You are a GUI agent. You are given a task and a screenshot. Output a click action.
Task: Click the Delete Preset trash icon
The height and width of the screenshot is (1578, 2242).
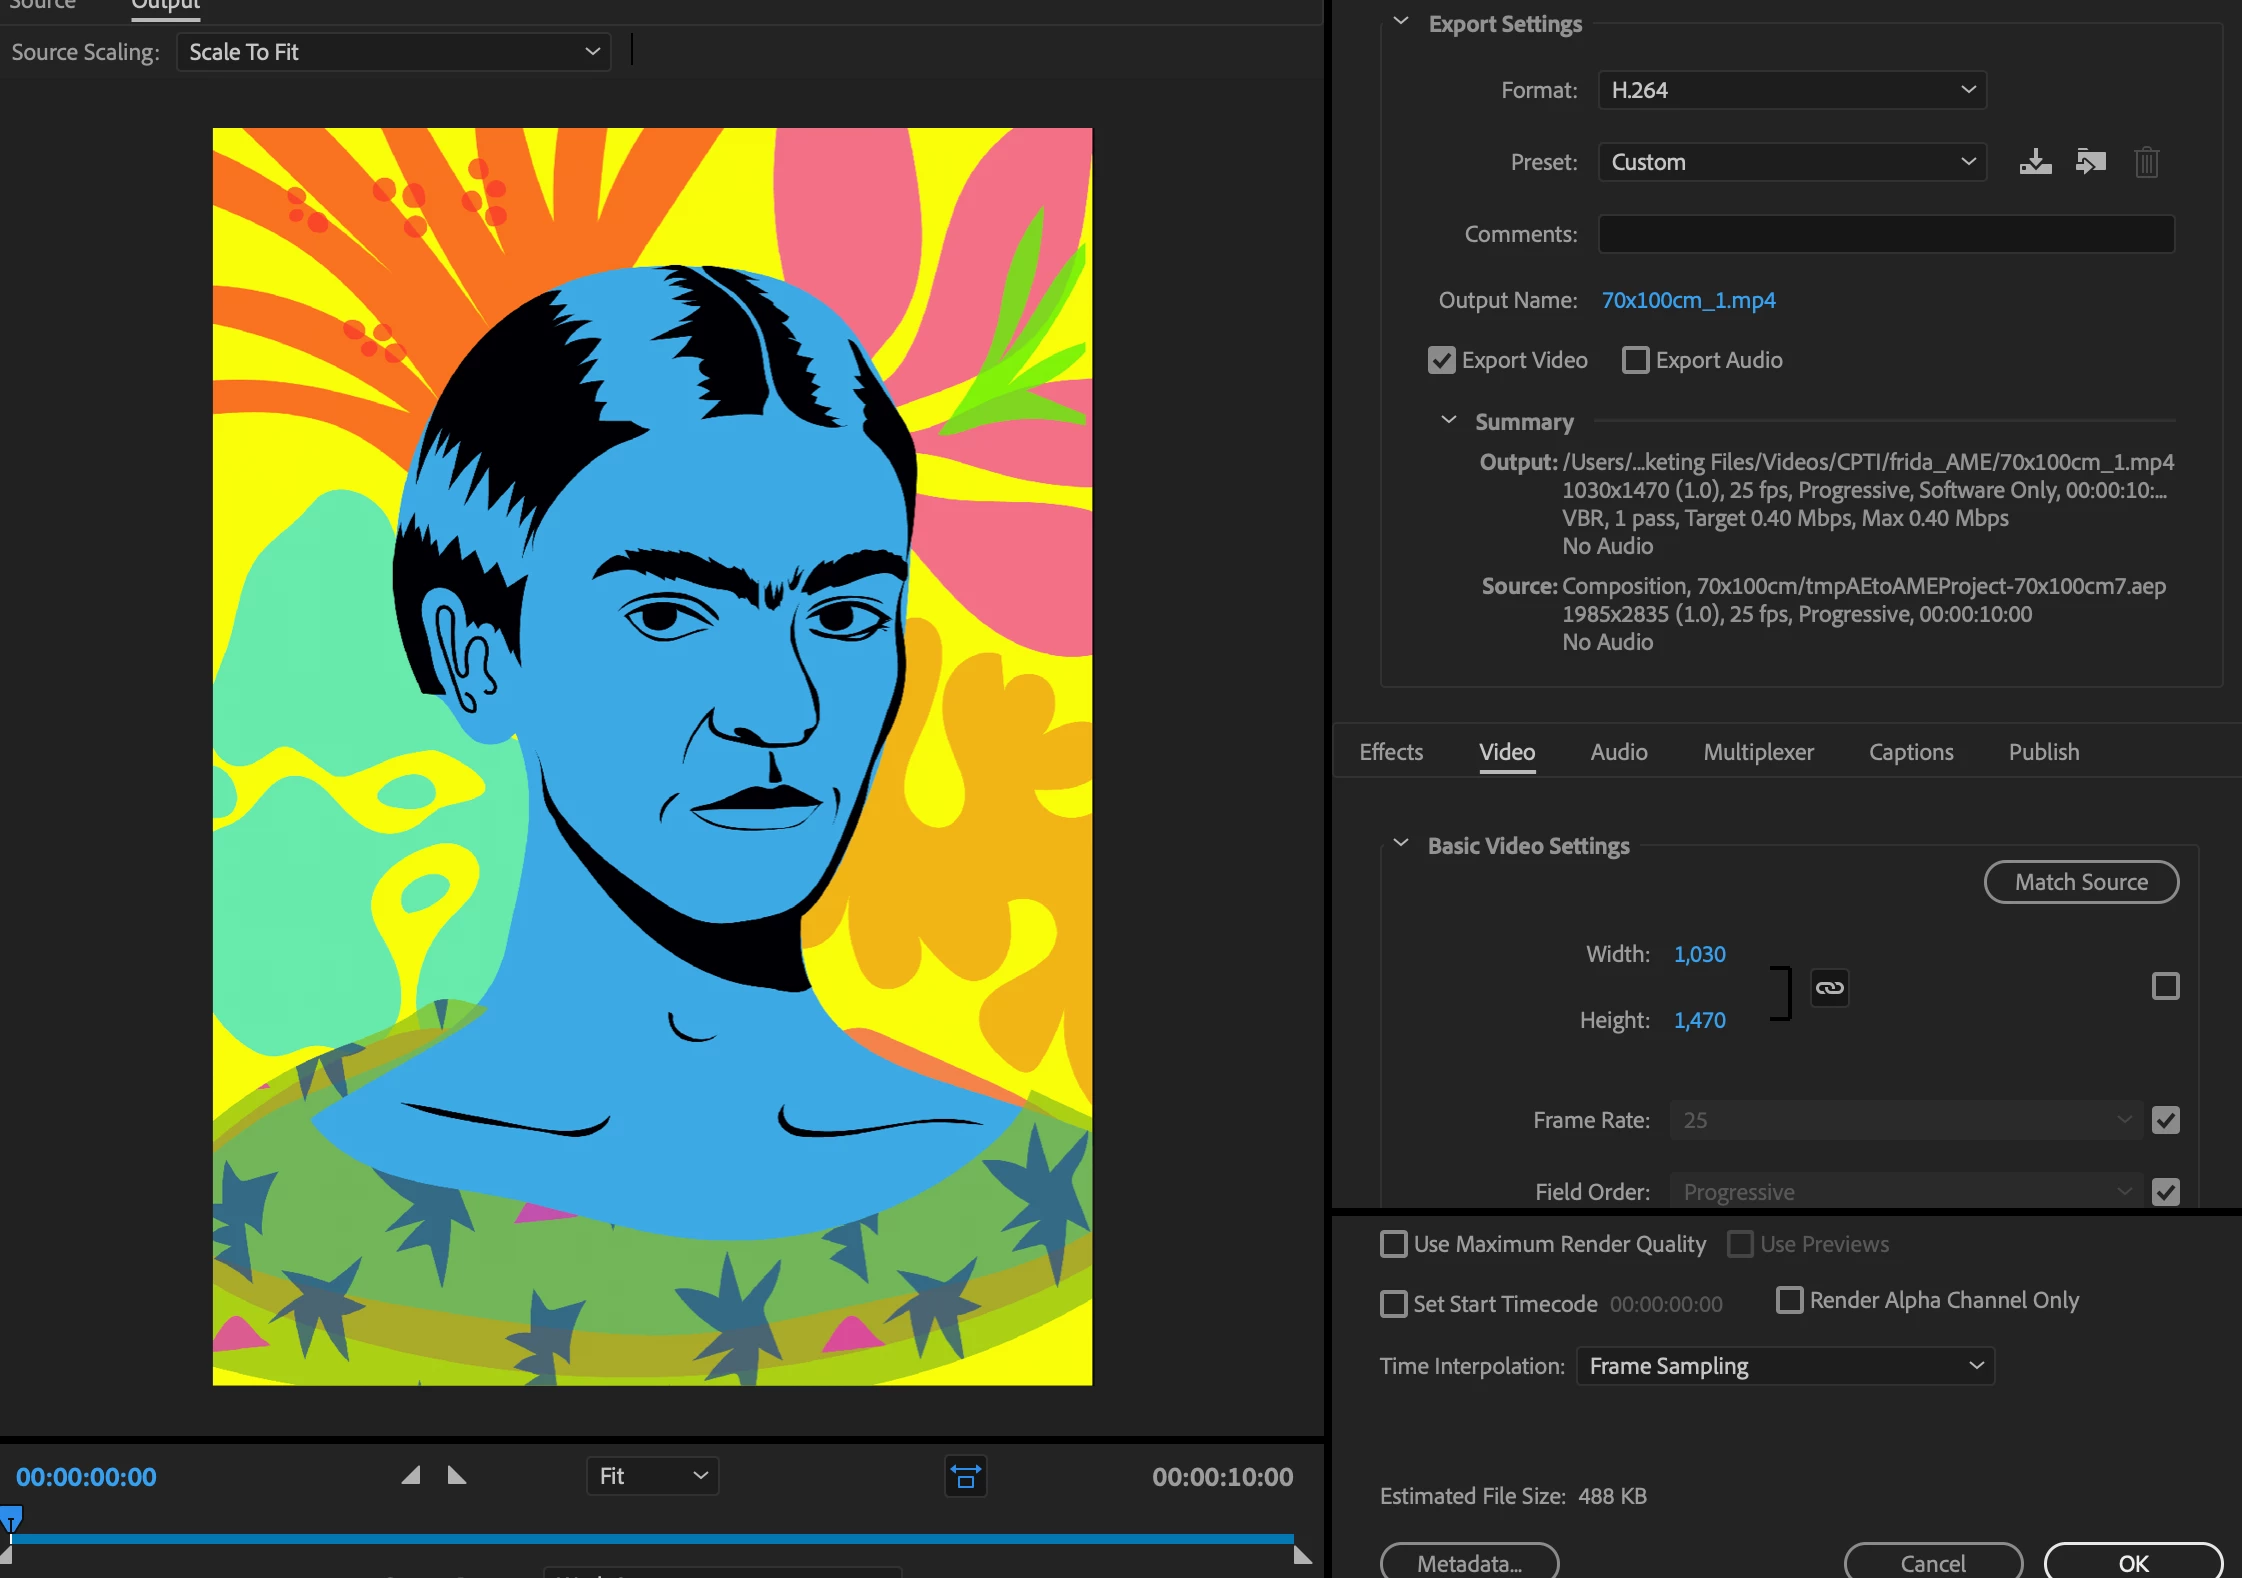[2146, 162]
